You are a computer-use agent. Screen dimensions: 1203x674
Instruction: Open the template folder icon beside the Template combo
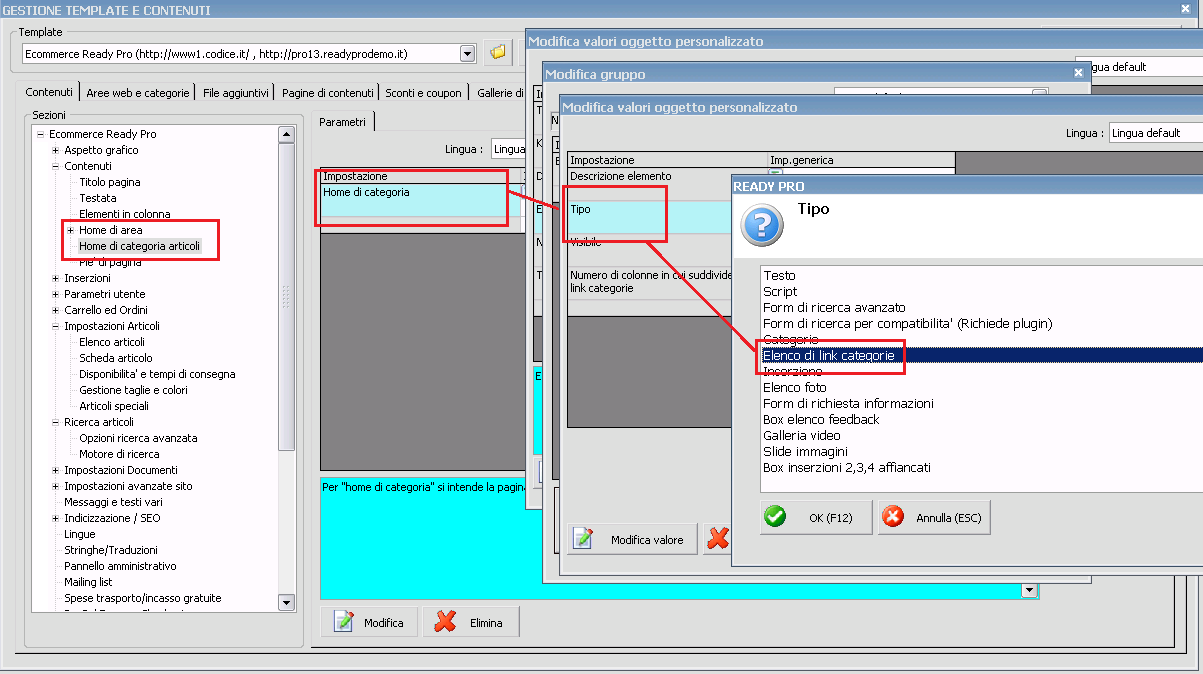click(496, 53)
